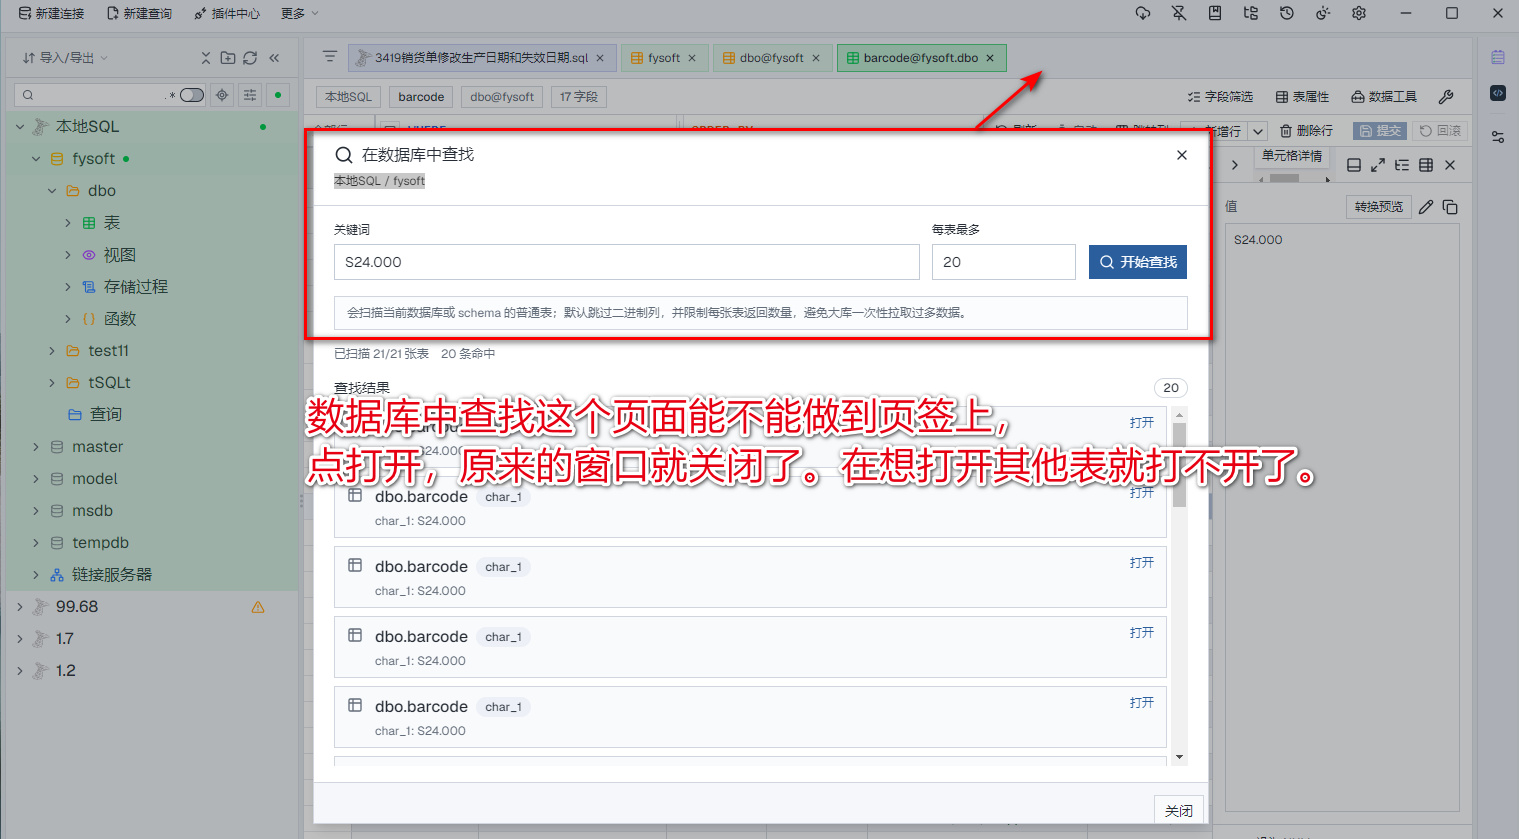This screenshot has width=1519, height=839.
Task: Collapse the 本地SQL connection node
Action: click(20, 127)
